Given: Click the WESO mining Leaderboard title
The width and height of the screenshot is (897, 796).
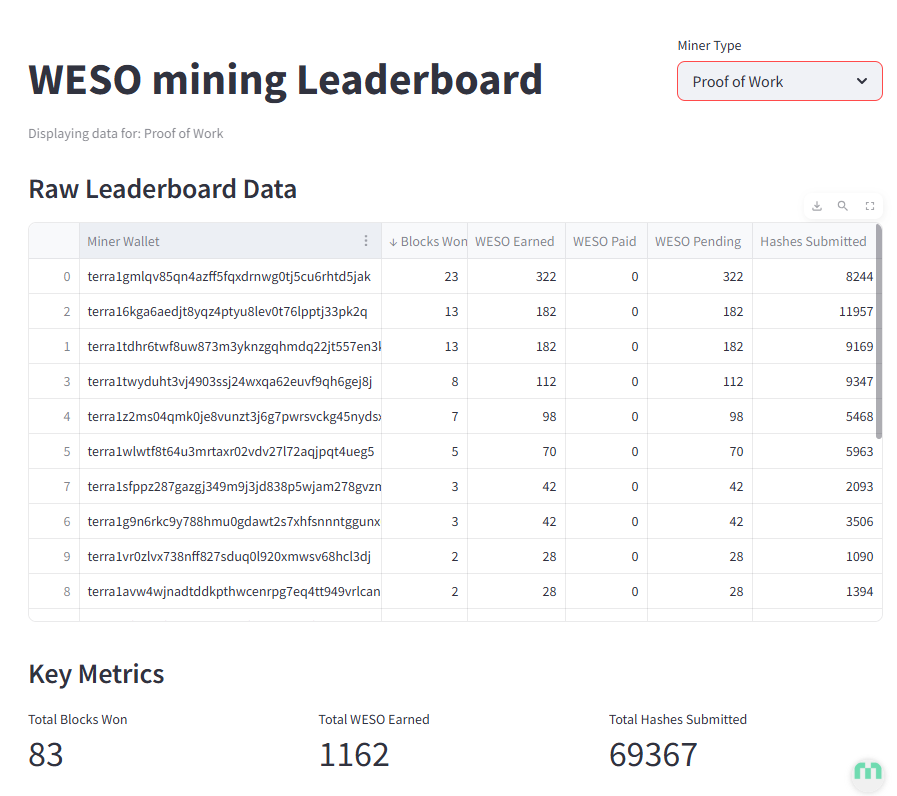Looking at the screenshot, I should pyautogui.click(x=285, y=80).
